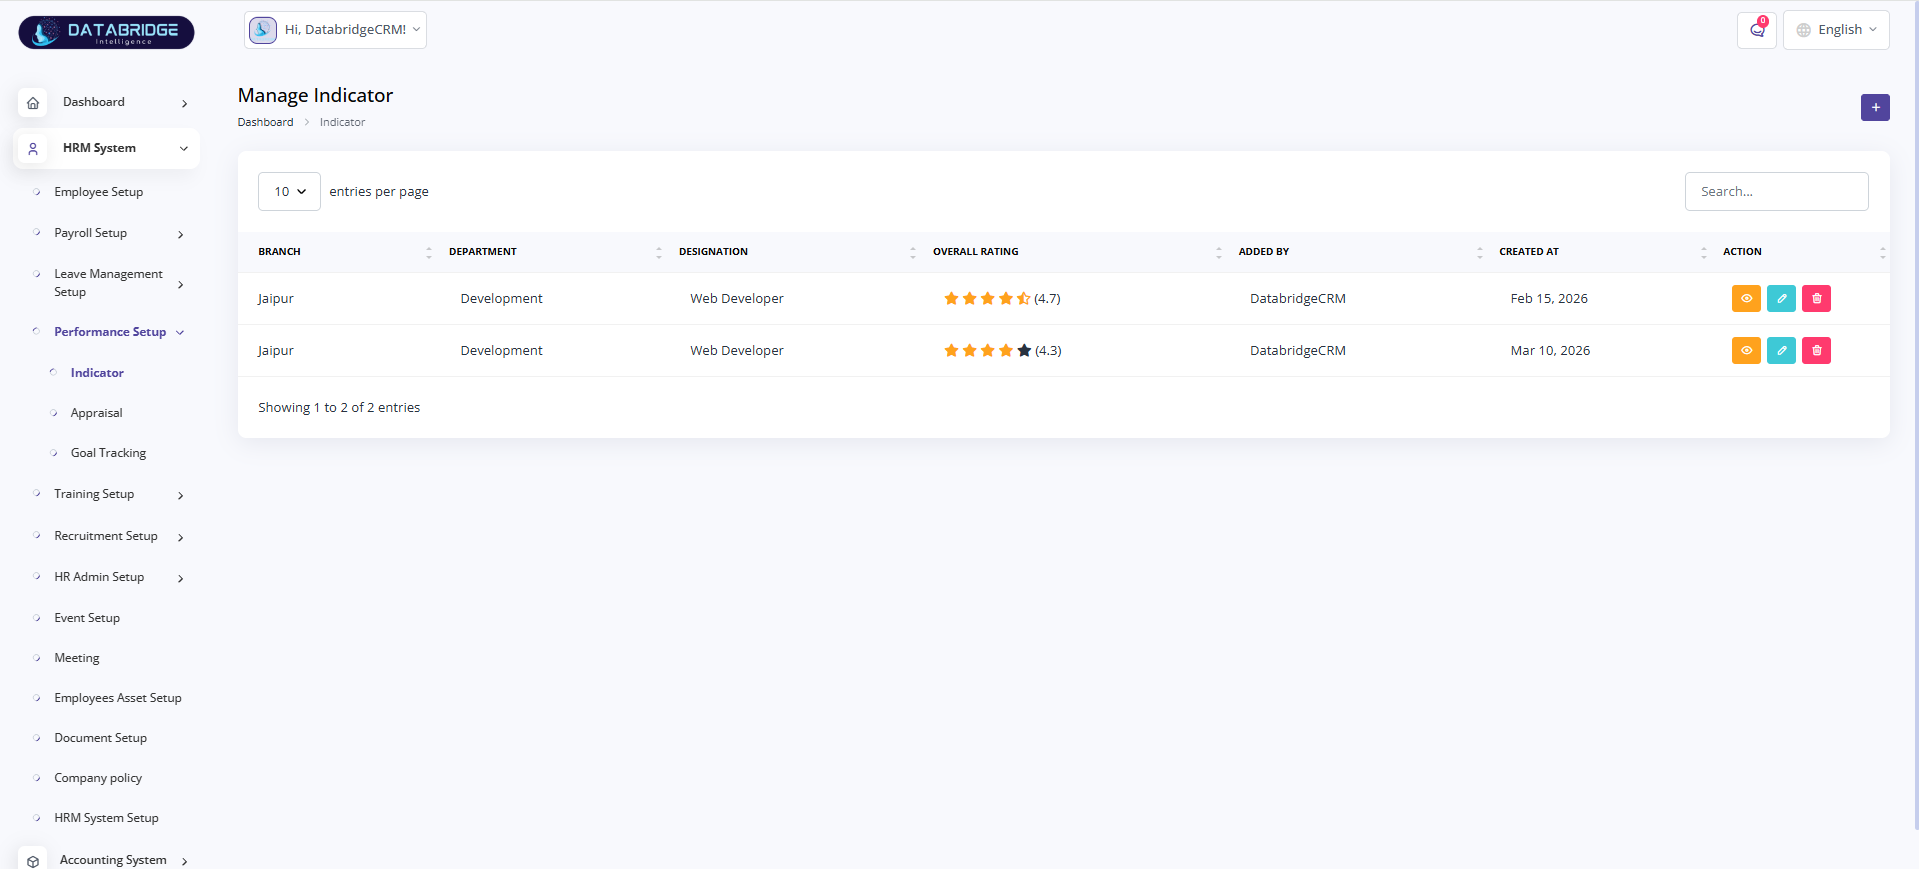Edit the Mar 10, 2026 indicator
Viewport: 1919px width, 869px height.
pos(1781,350)
